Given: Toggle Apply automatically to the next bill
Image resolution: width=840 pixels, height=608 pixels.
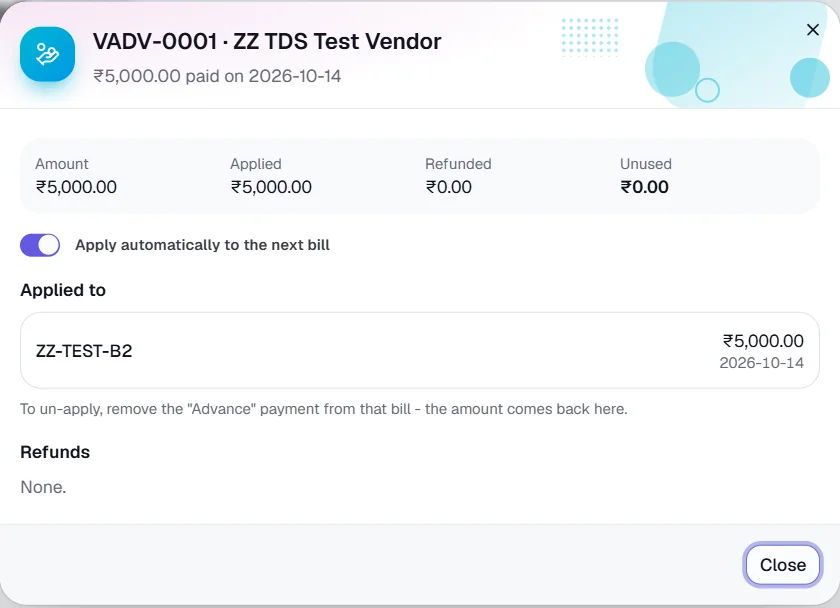Looking at the screenshot, I should click(40, 245).
